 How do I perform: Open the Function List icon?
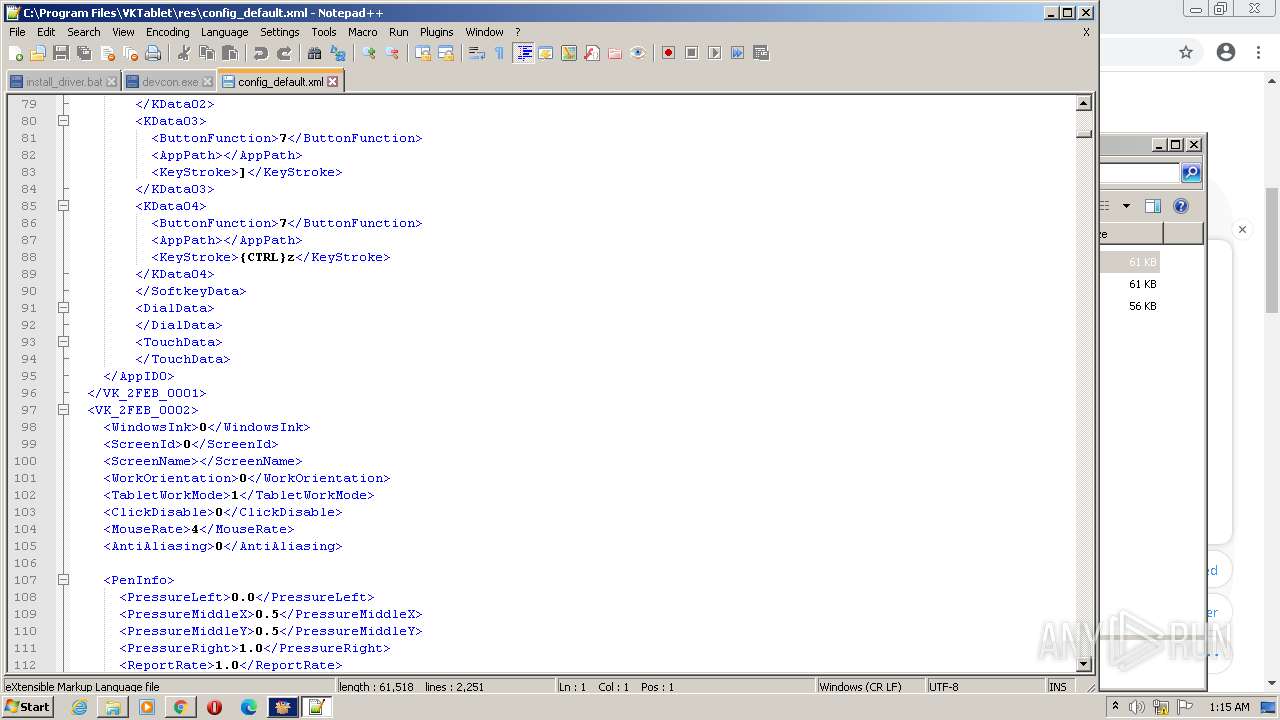click(592, 53)
